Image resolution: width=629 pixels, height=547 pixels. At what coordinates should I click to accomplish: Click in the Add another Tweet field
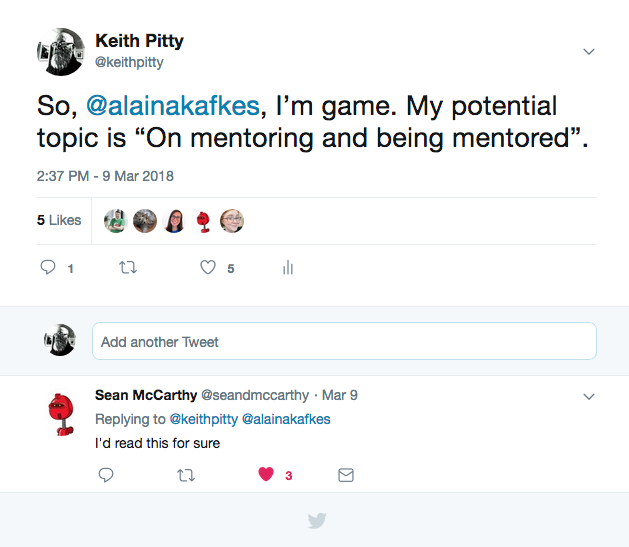click(344, 341)
